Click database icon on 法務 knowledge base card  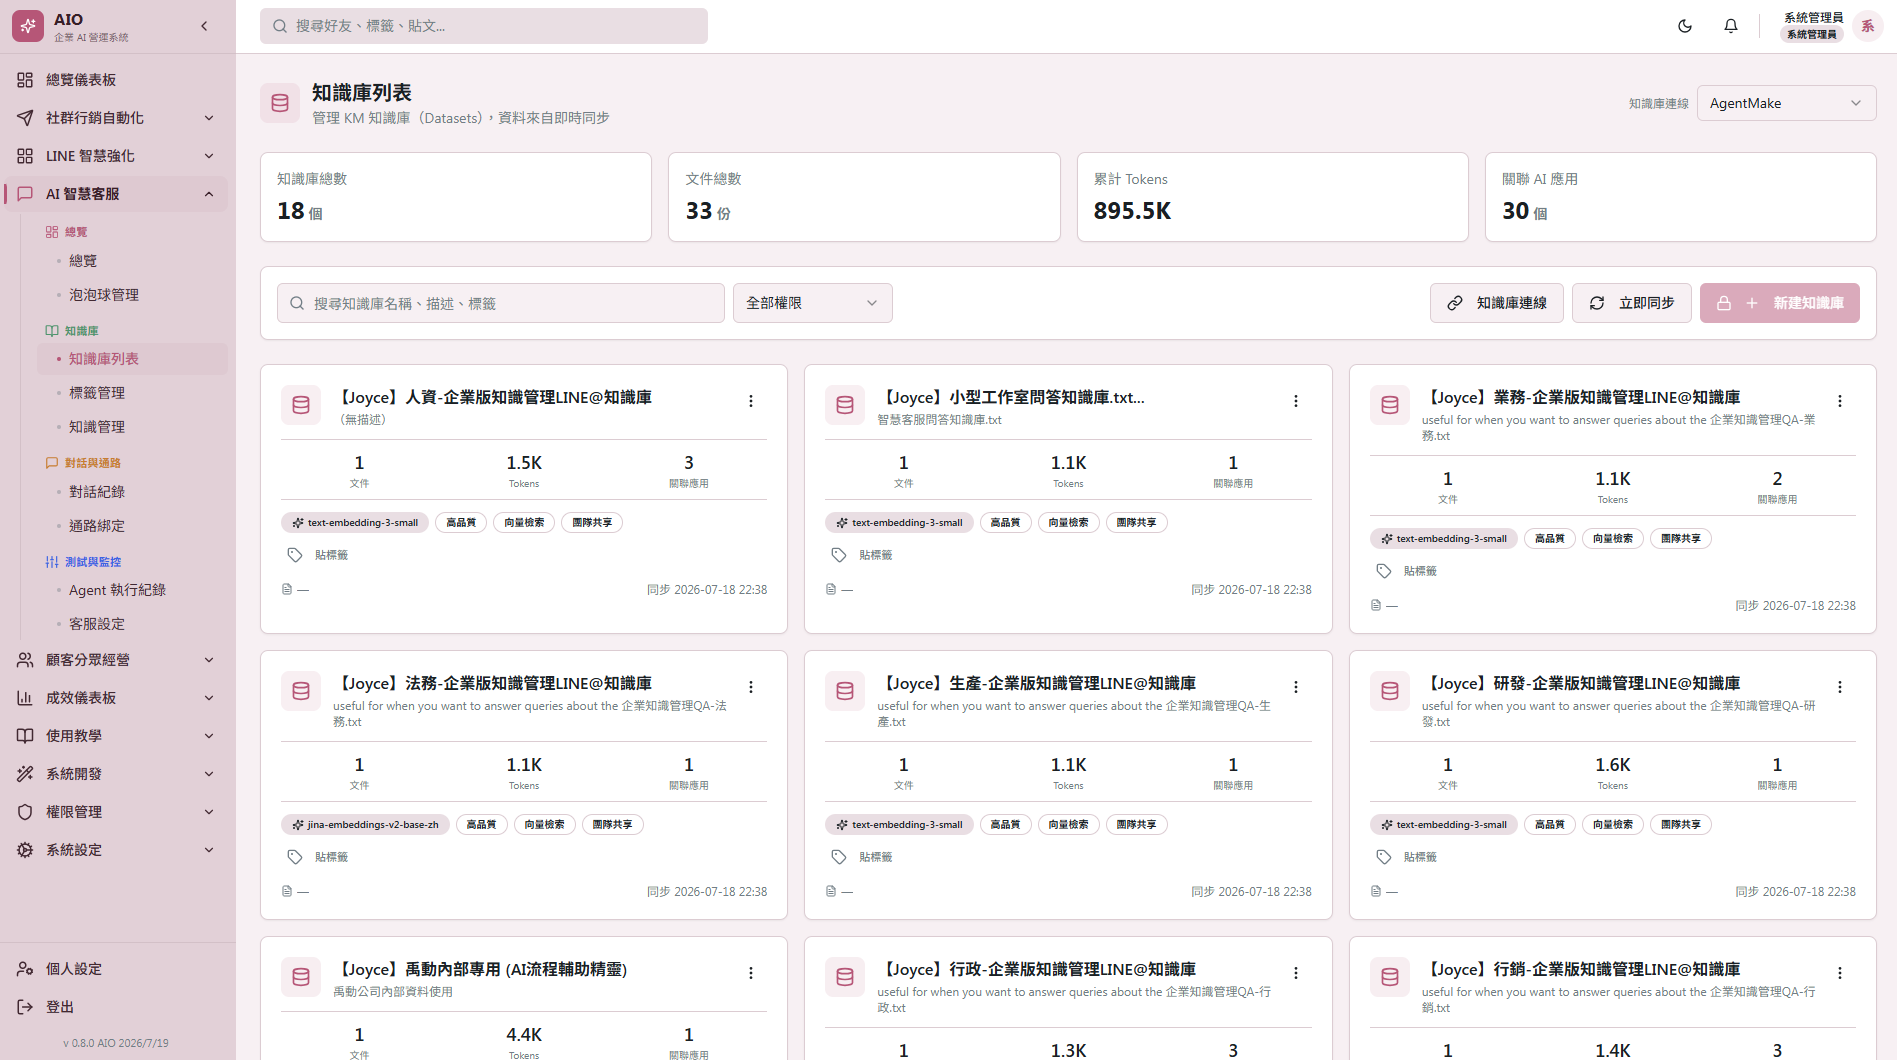301,691
